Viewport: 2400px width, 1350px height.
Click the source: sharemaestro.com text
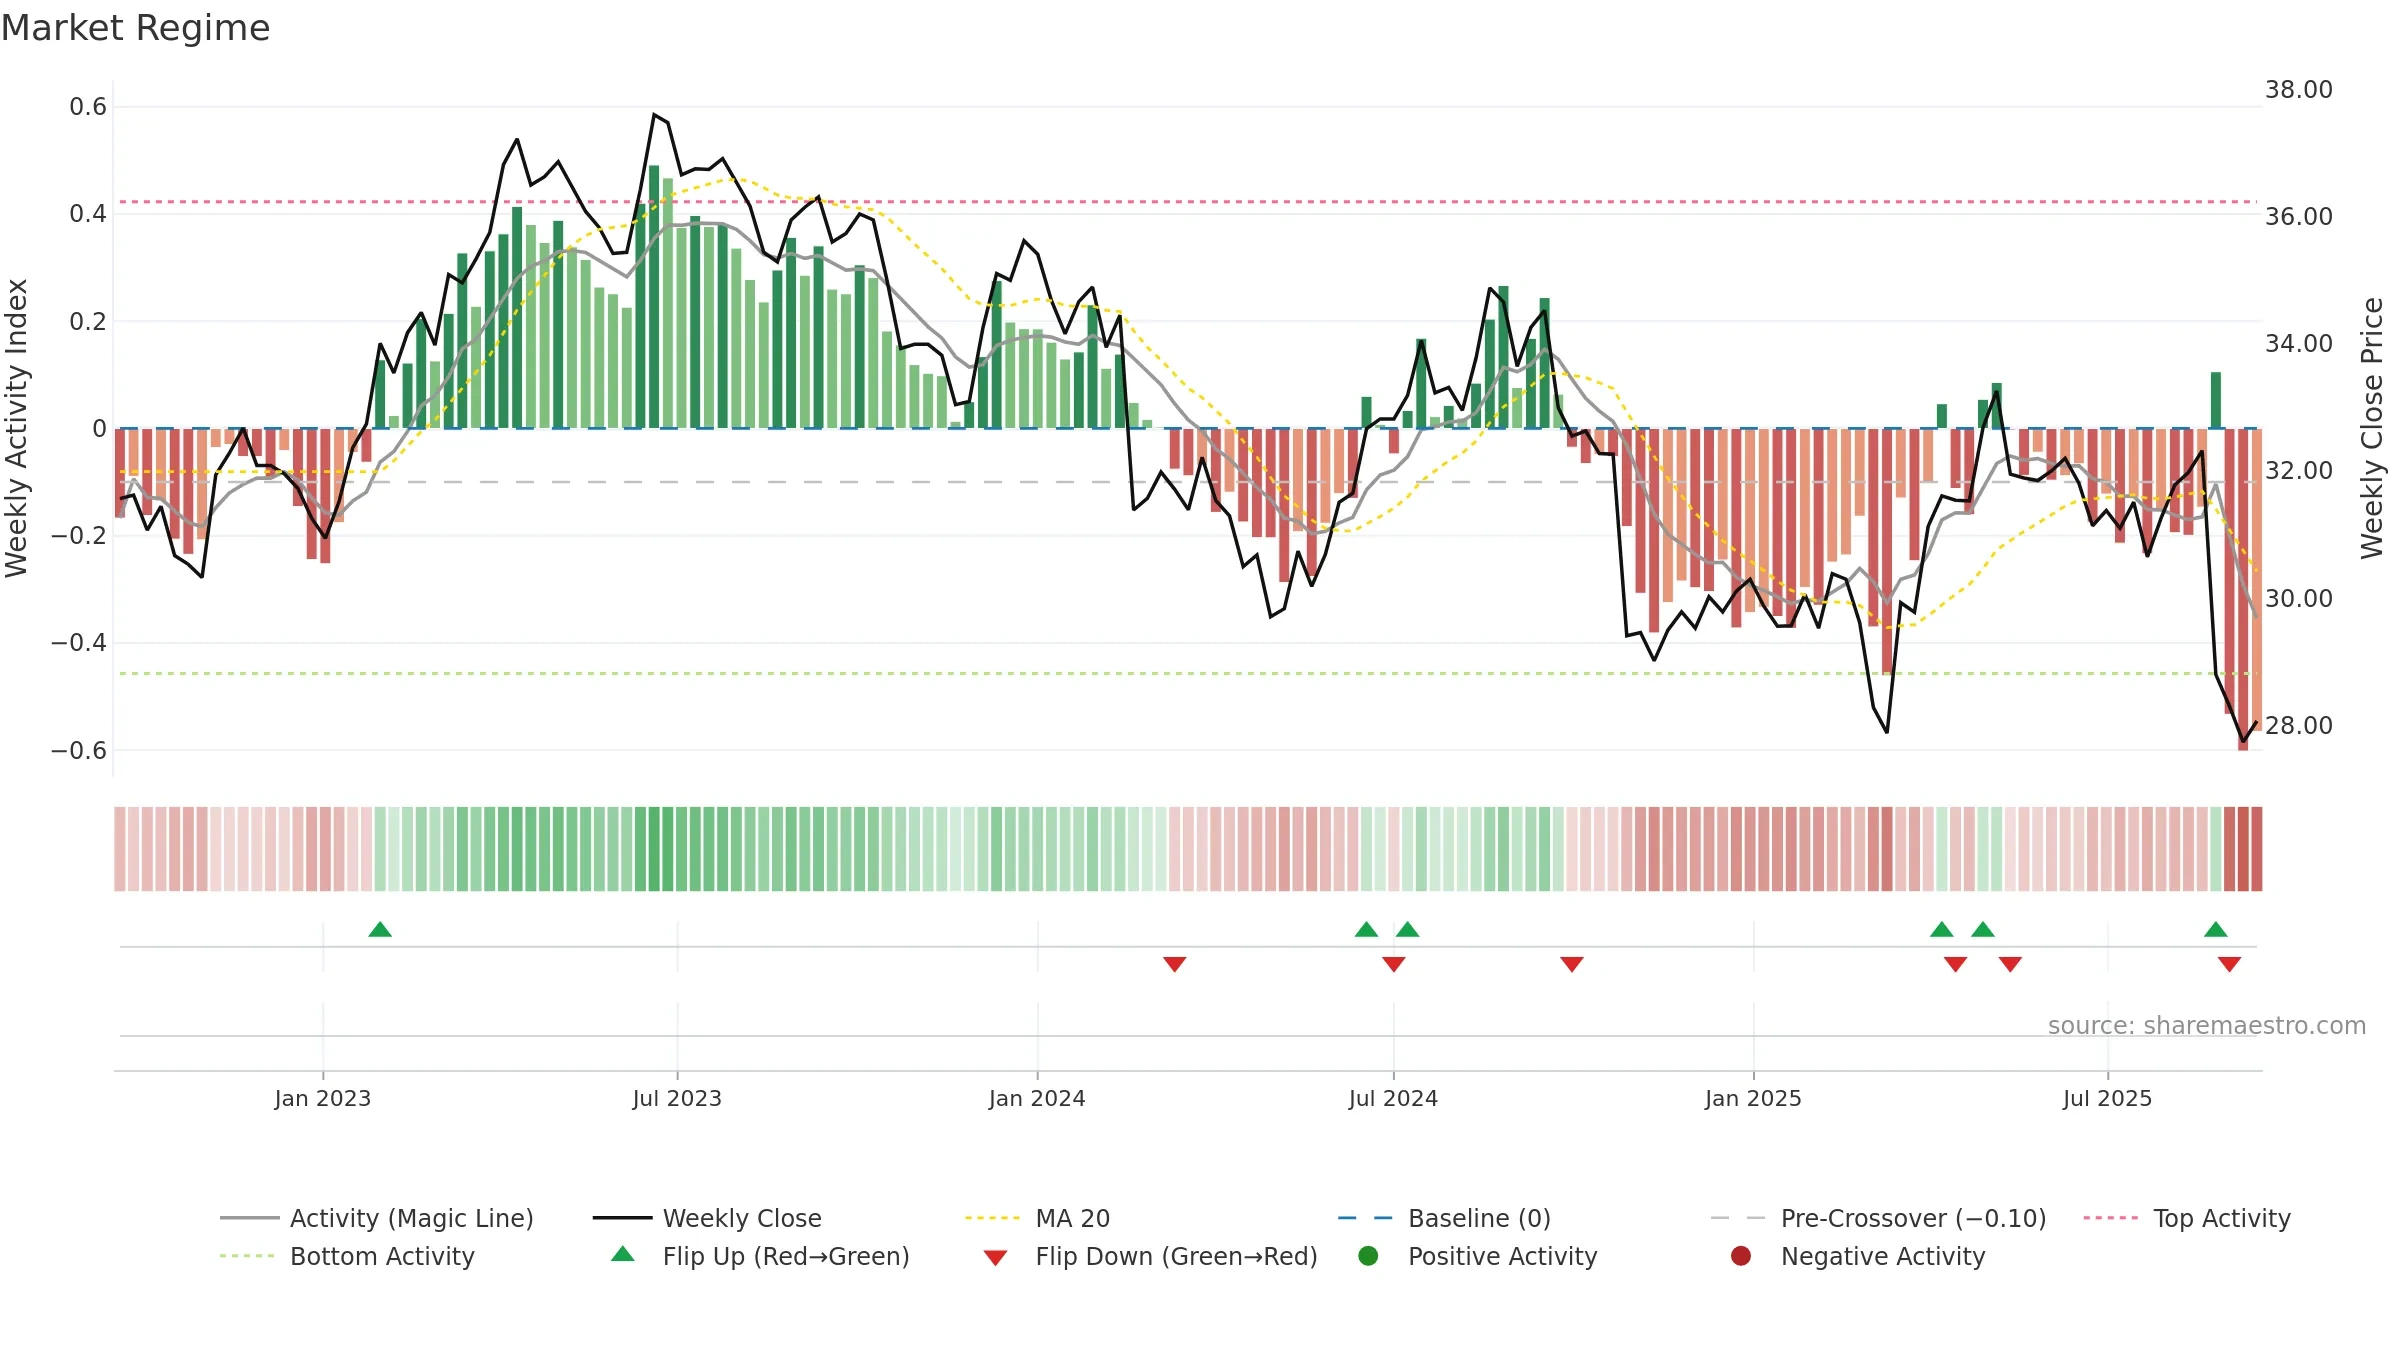2207,1026
